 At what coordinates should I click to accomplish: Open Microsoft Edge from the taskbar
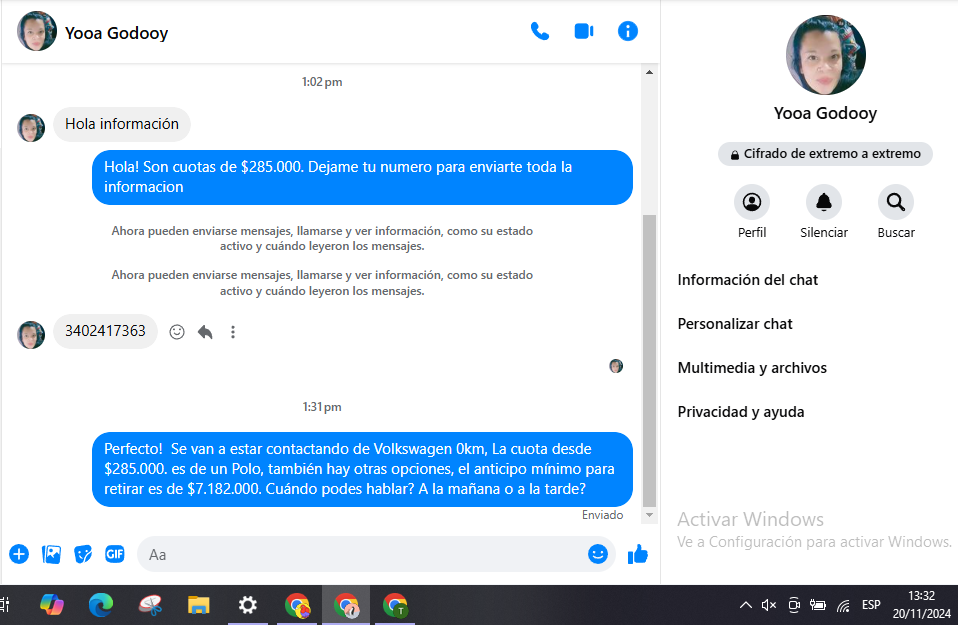101,605
